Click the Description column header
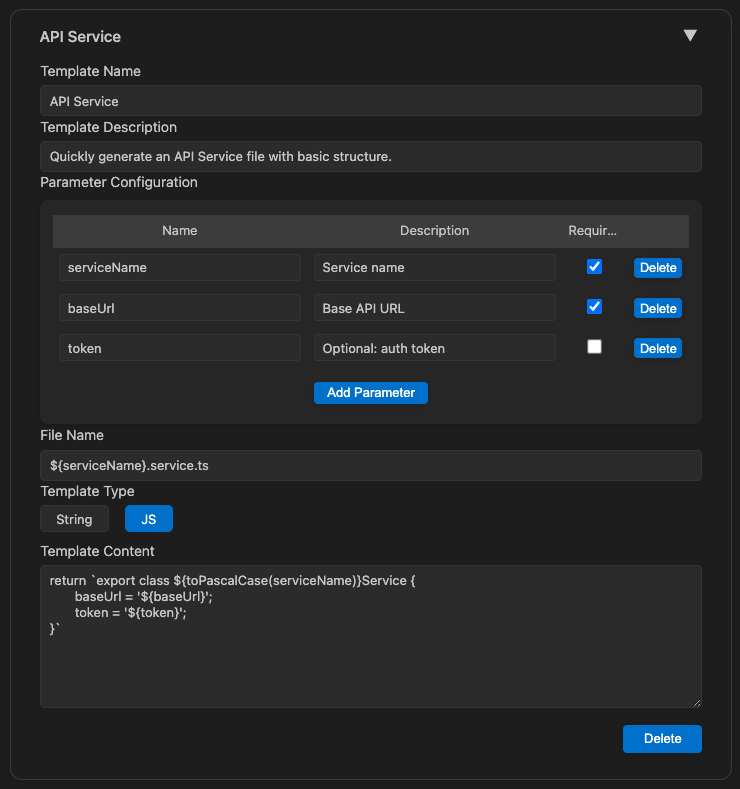This screenshot has height=789, width=740. 435,230
